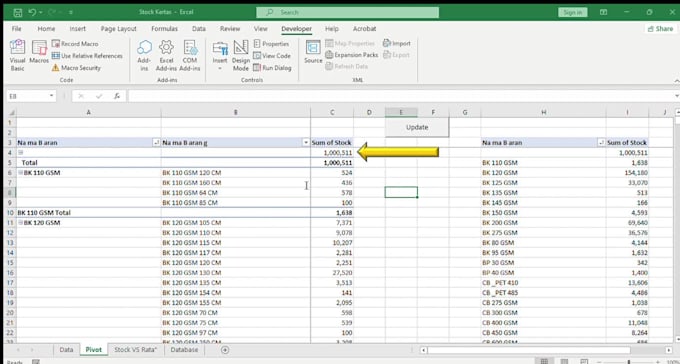
Task: Select cell BK 110 GSM Total
Action: pos(88,213)
